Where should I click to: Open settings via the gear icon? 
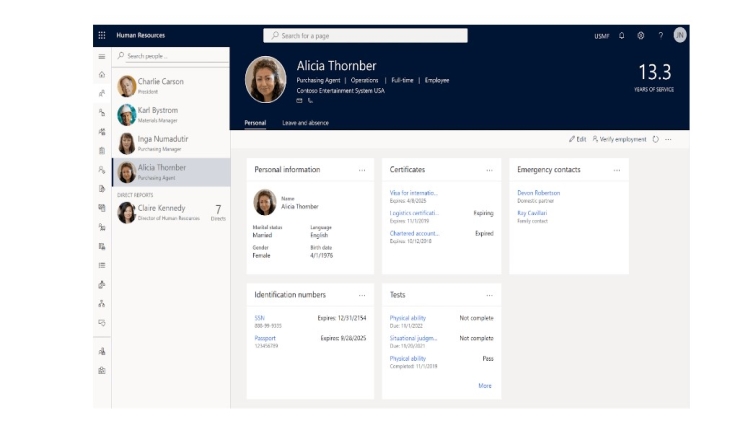641,36
